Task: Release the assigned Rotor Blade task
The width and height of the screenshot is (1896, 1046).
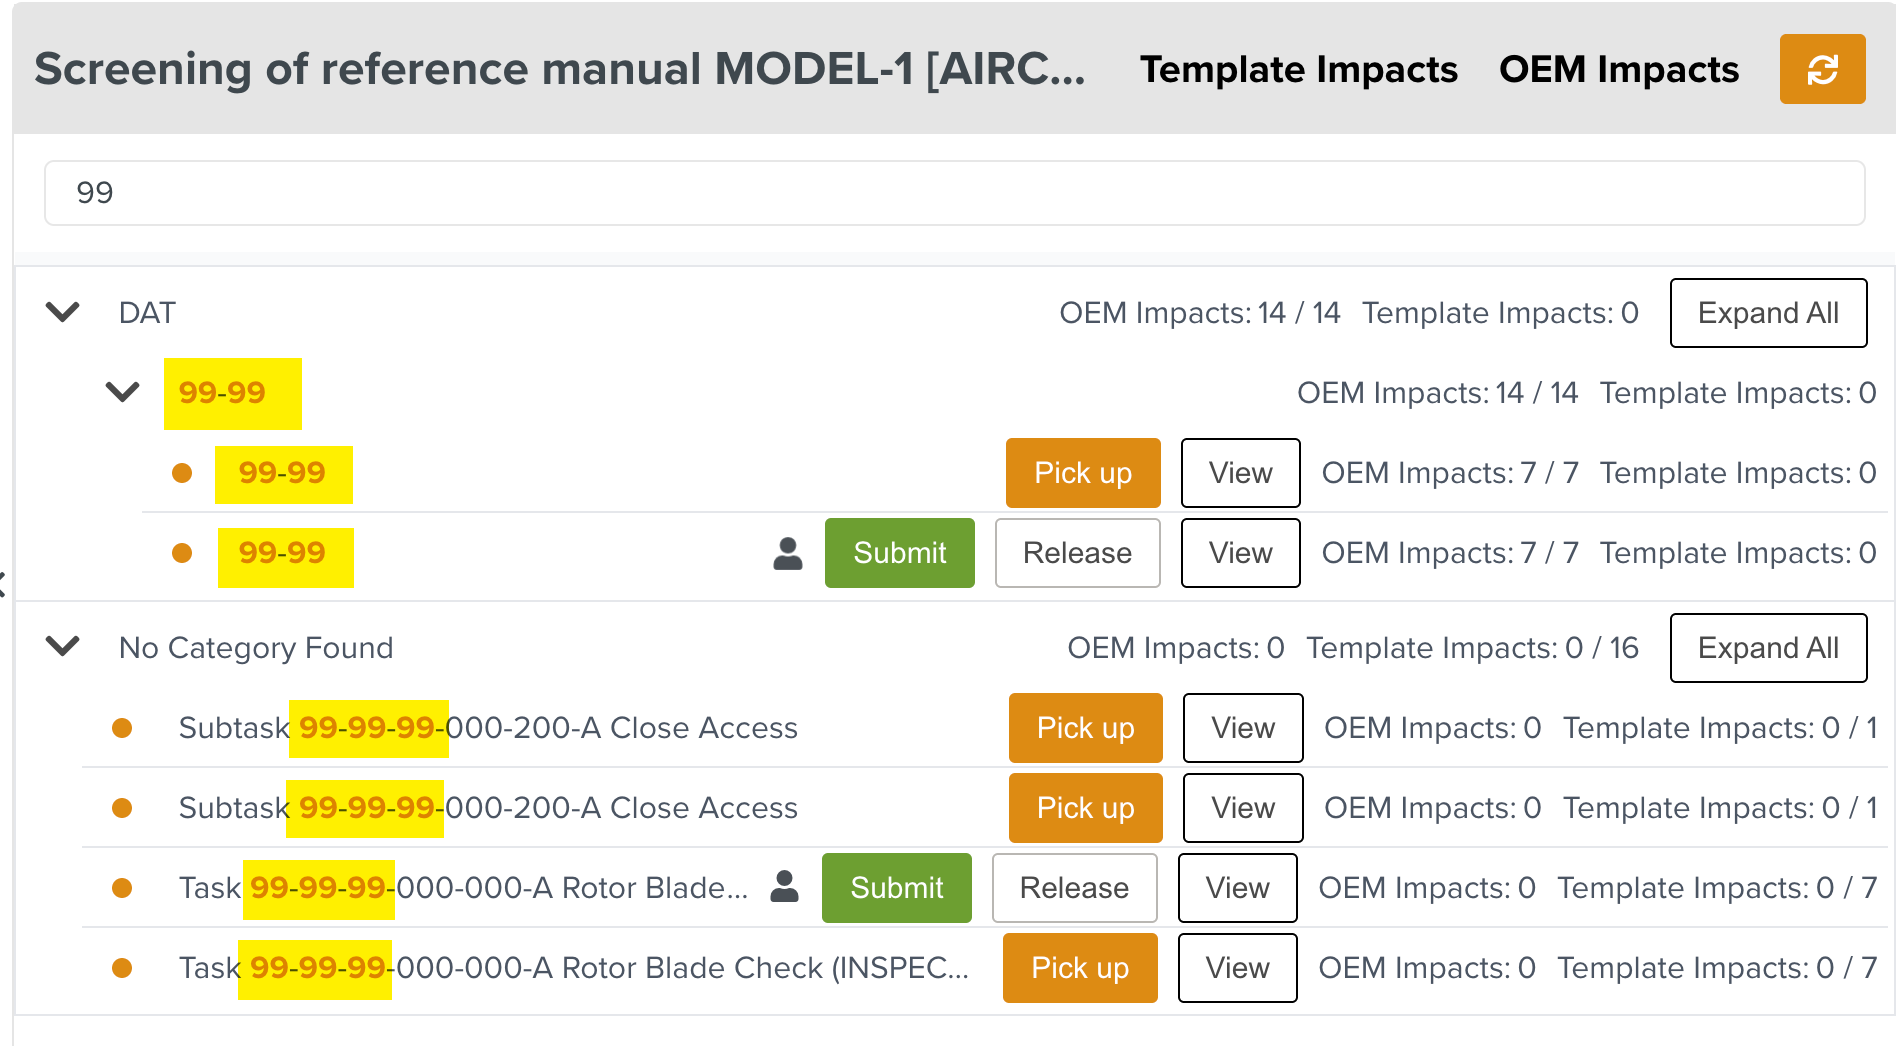Action: pyautogui.click(x=1074, y=888)
